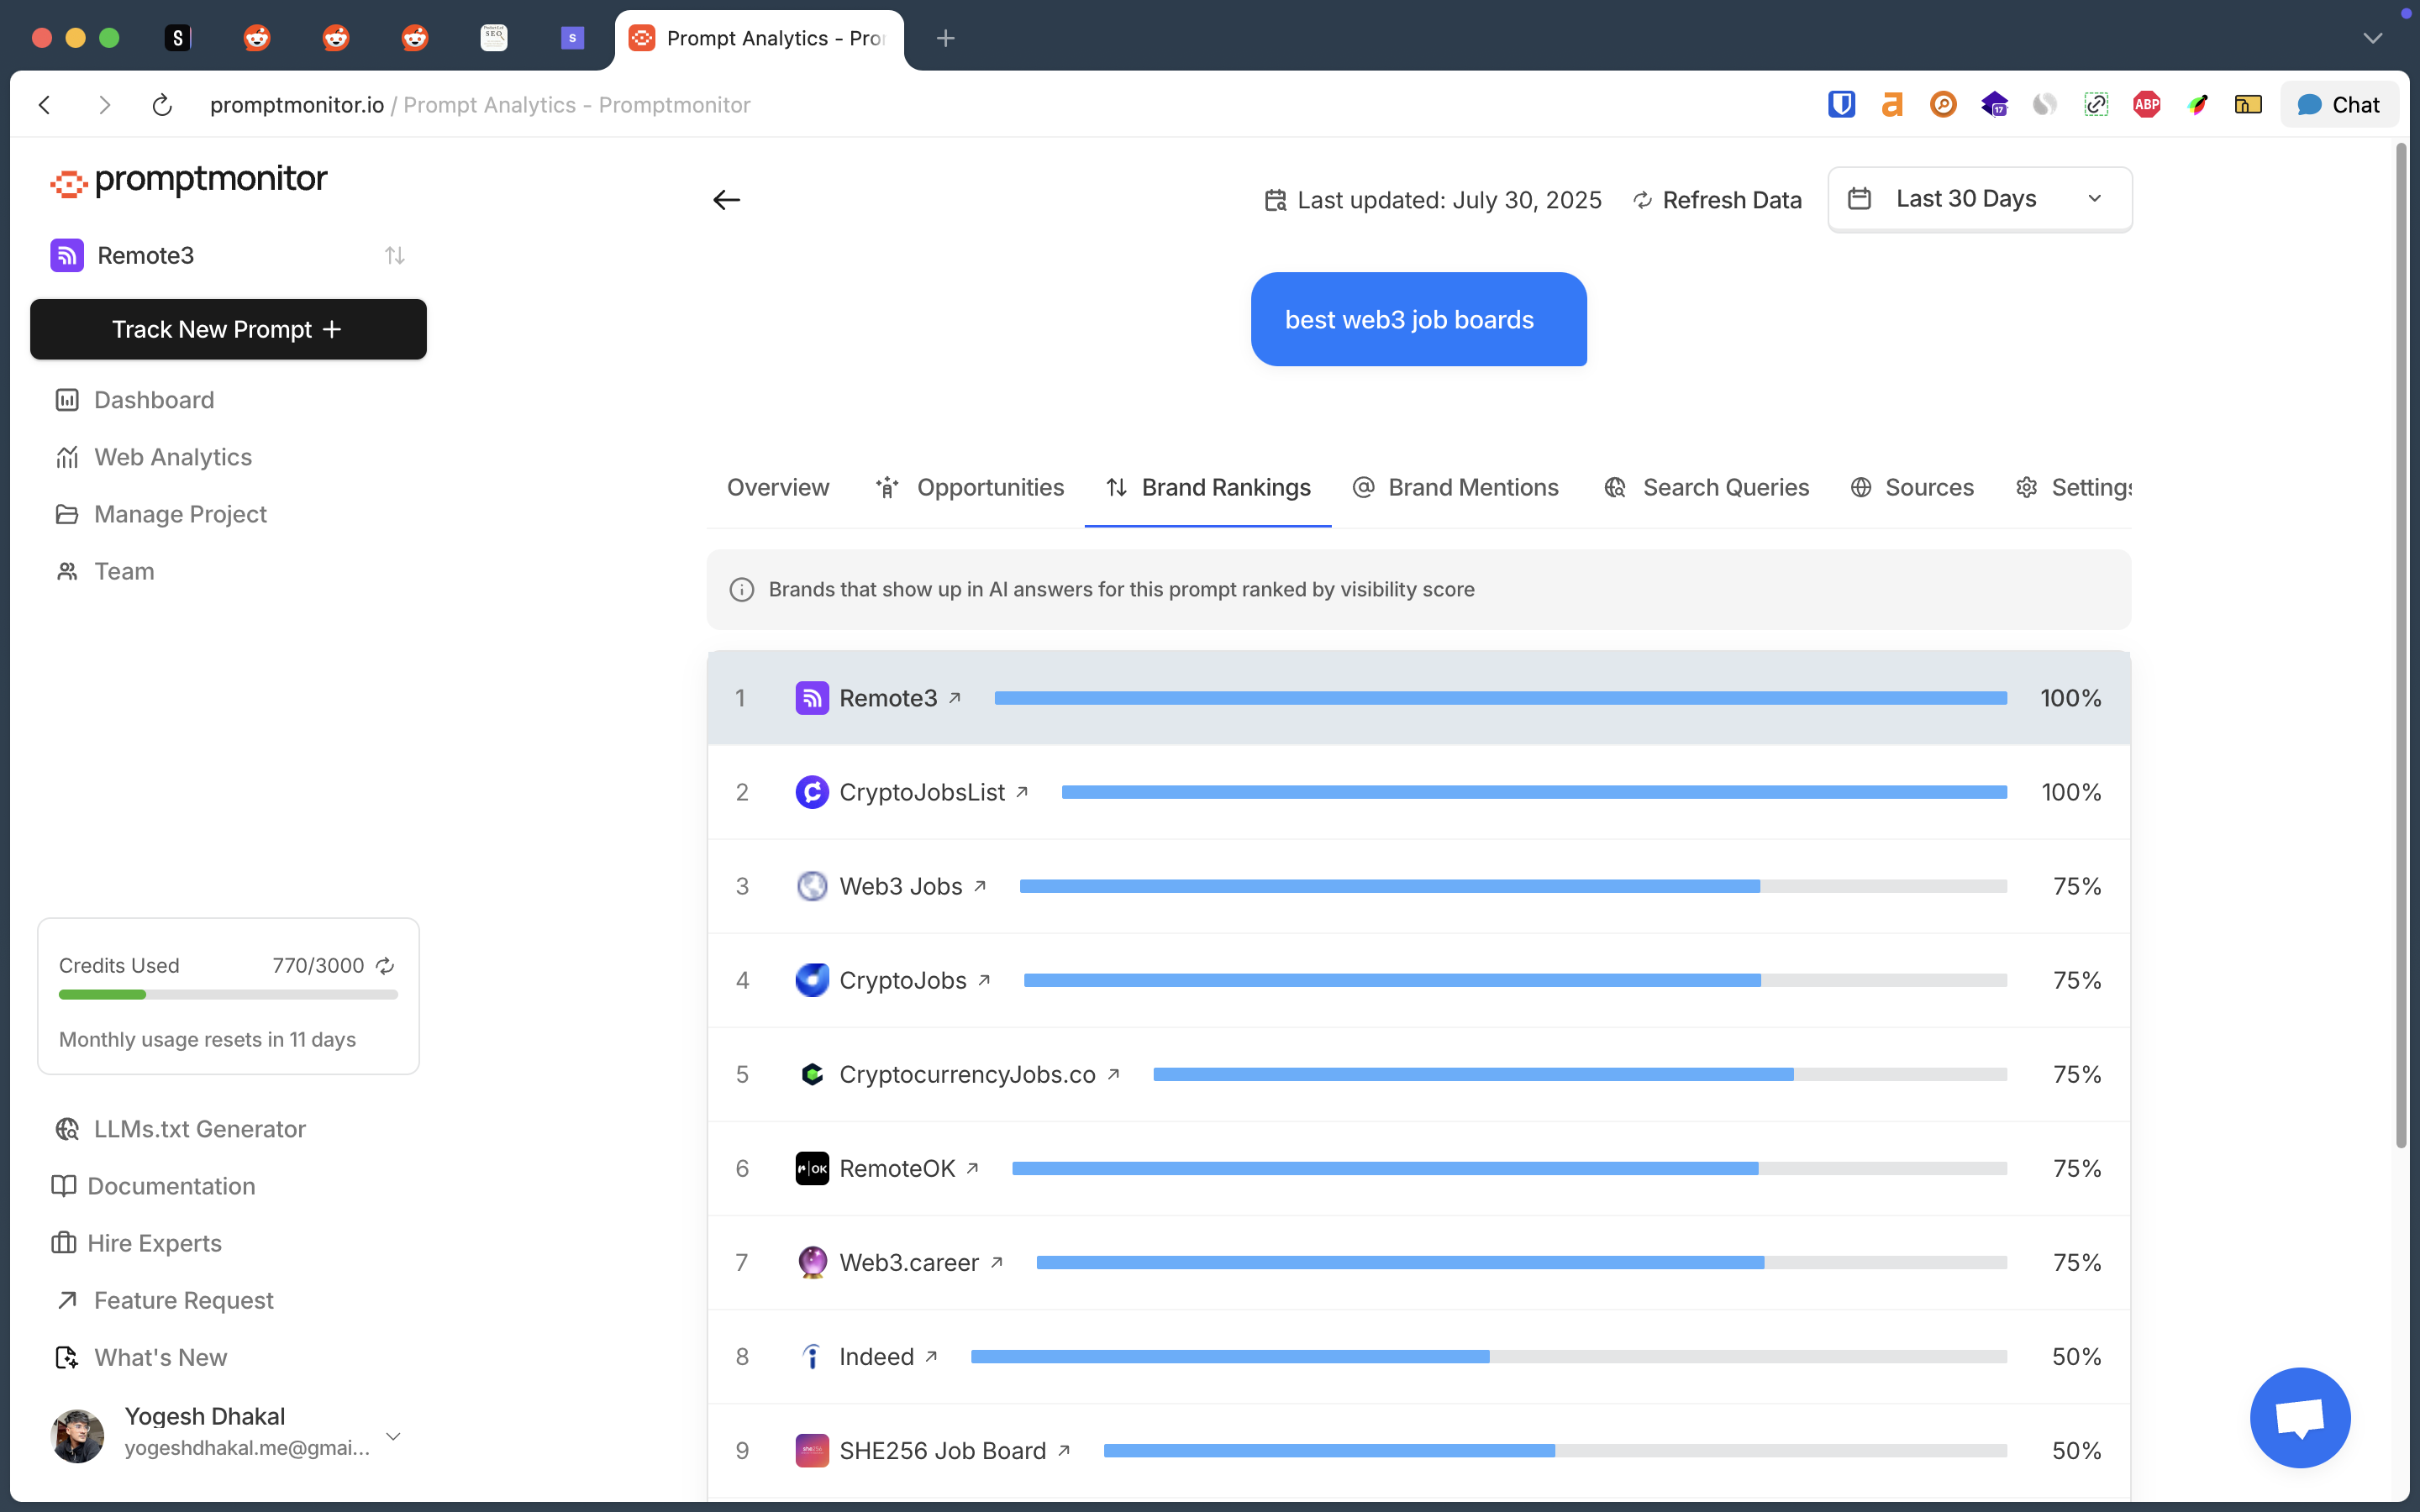Open LLMs.txt Generator in sidebar
The image size is (2420, 1512).
click(x=199, y=1129)
